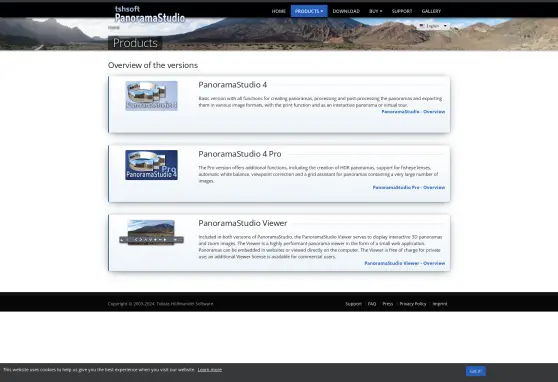Dismiss cookie banner with Got it button

(475, 371)
